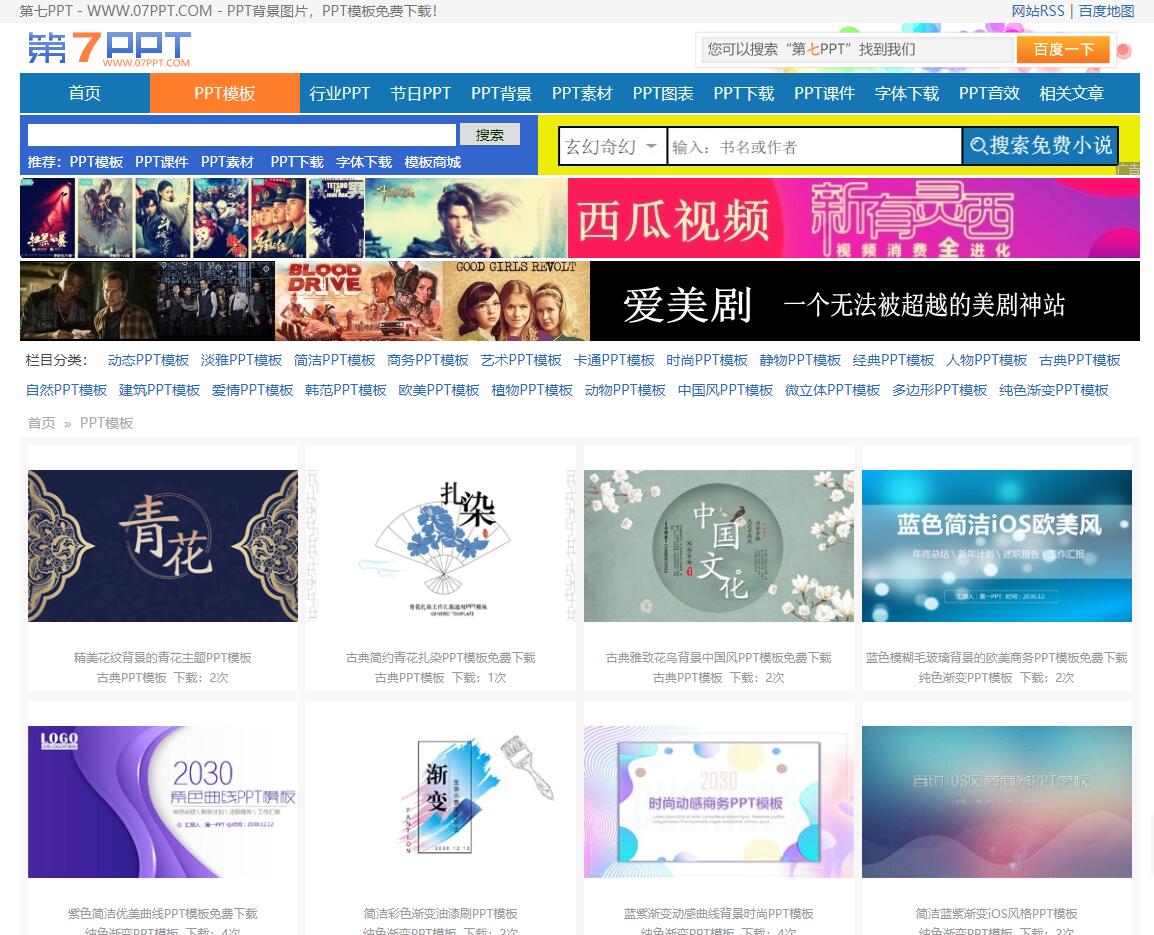This screenshot has width=1154, height=935.
Task: Open the 经典PPT模板 category
Action: (x=893, y=360)
